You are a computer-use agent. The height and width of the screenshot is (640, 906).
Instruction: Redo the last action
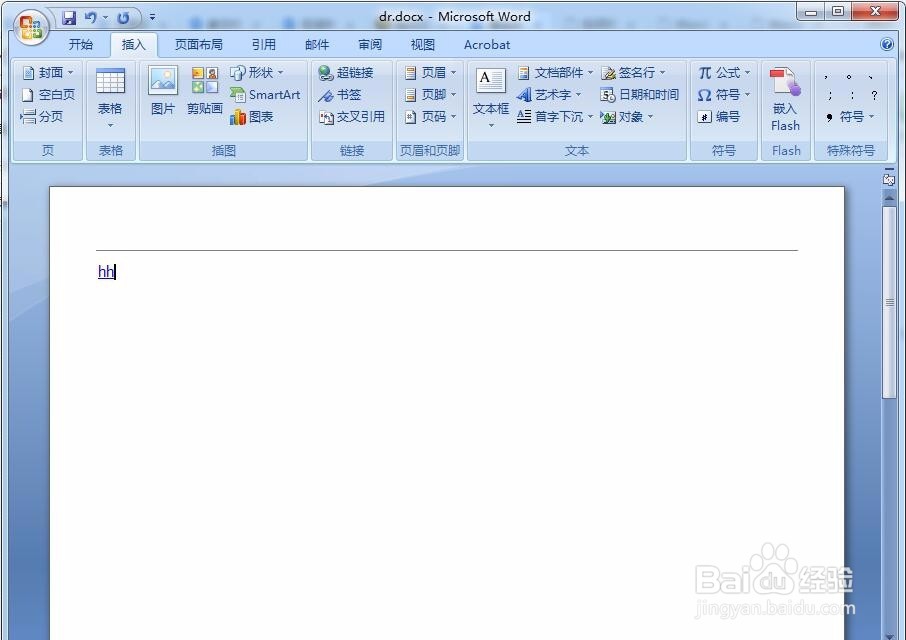pos(123,18)
